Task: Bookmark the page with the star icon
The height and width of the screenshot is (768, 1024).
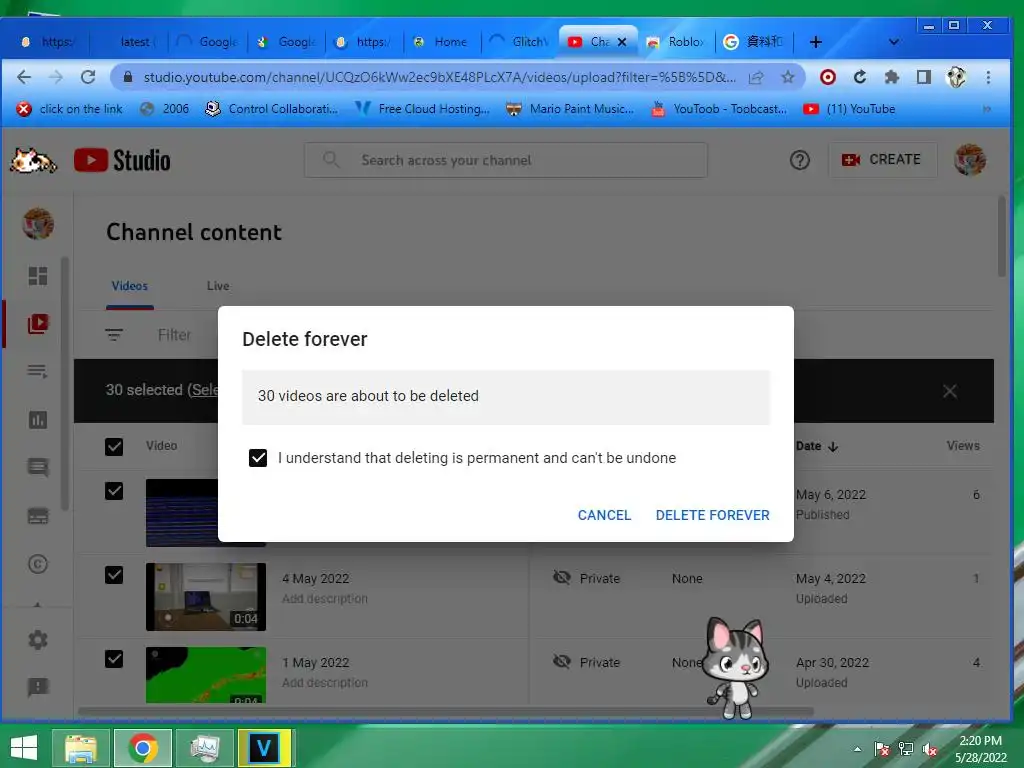Action: tap(788, 77)
